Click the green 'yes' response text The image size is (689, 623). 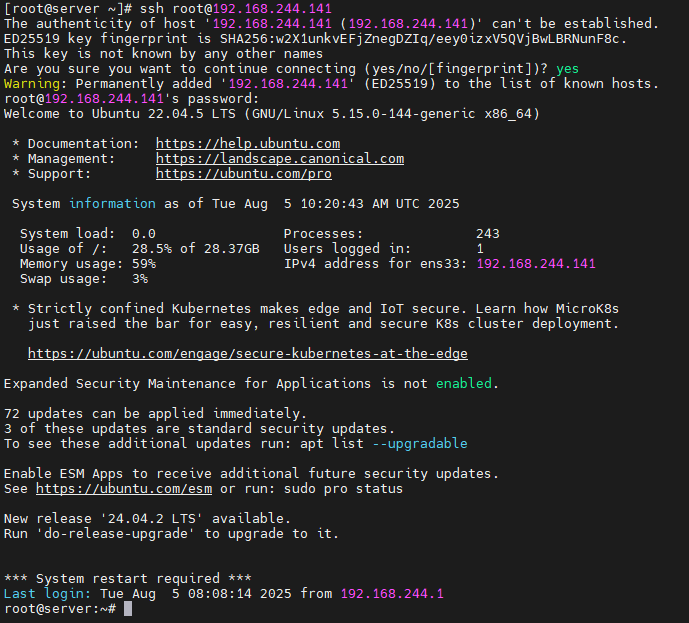(567, 69)
